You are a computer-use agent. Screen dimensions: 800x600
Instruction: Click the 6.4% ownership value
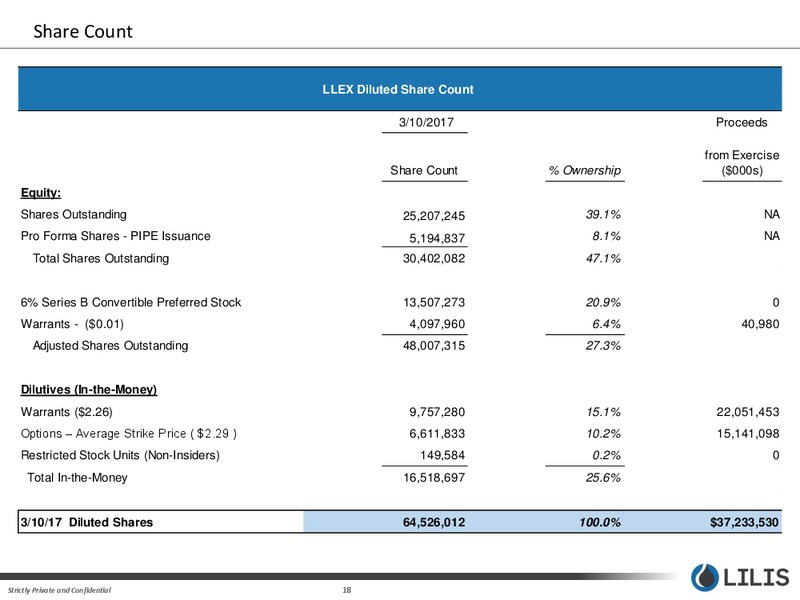(x=606, y=324)
